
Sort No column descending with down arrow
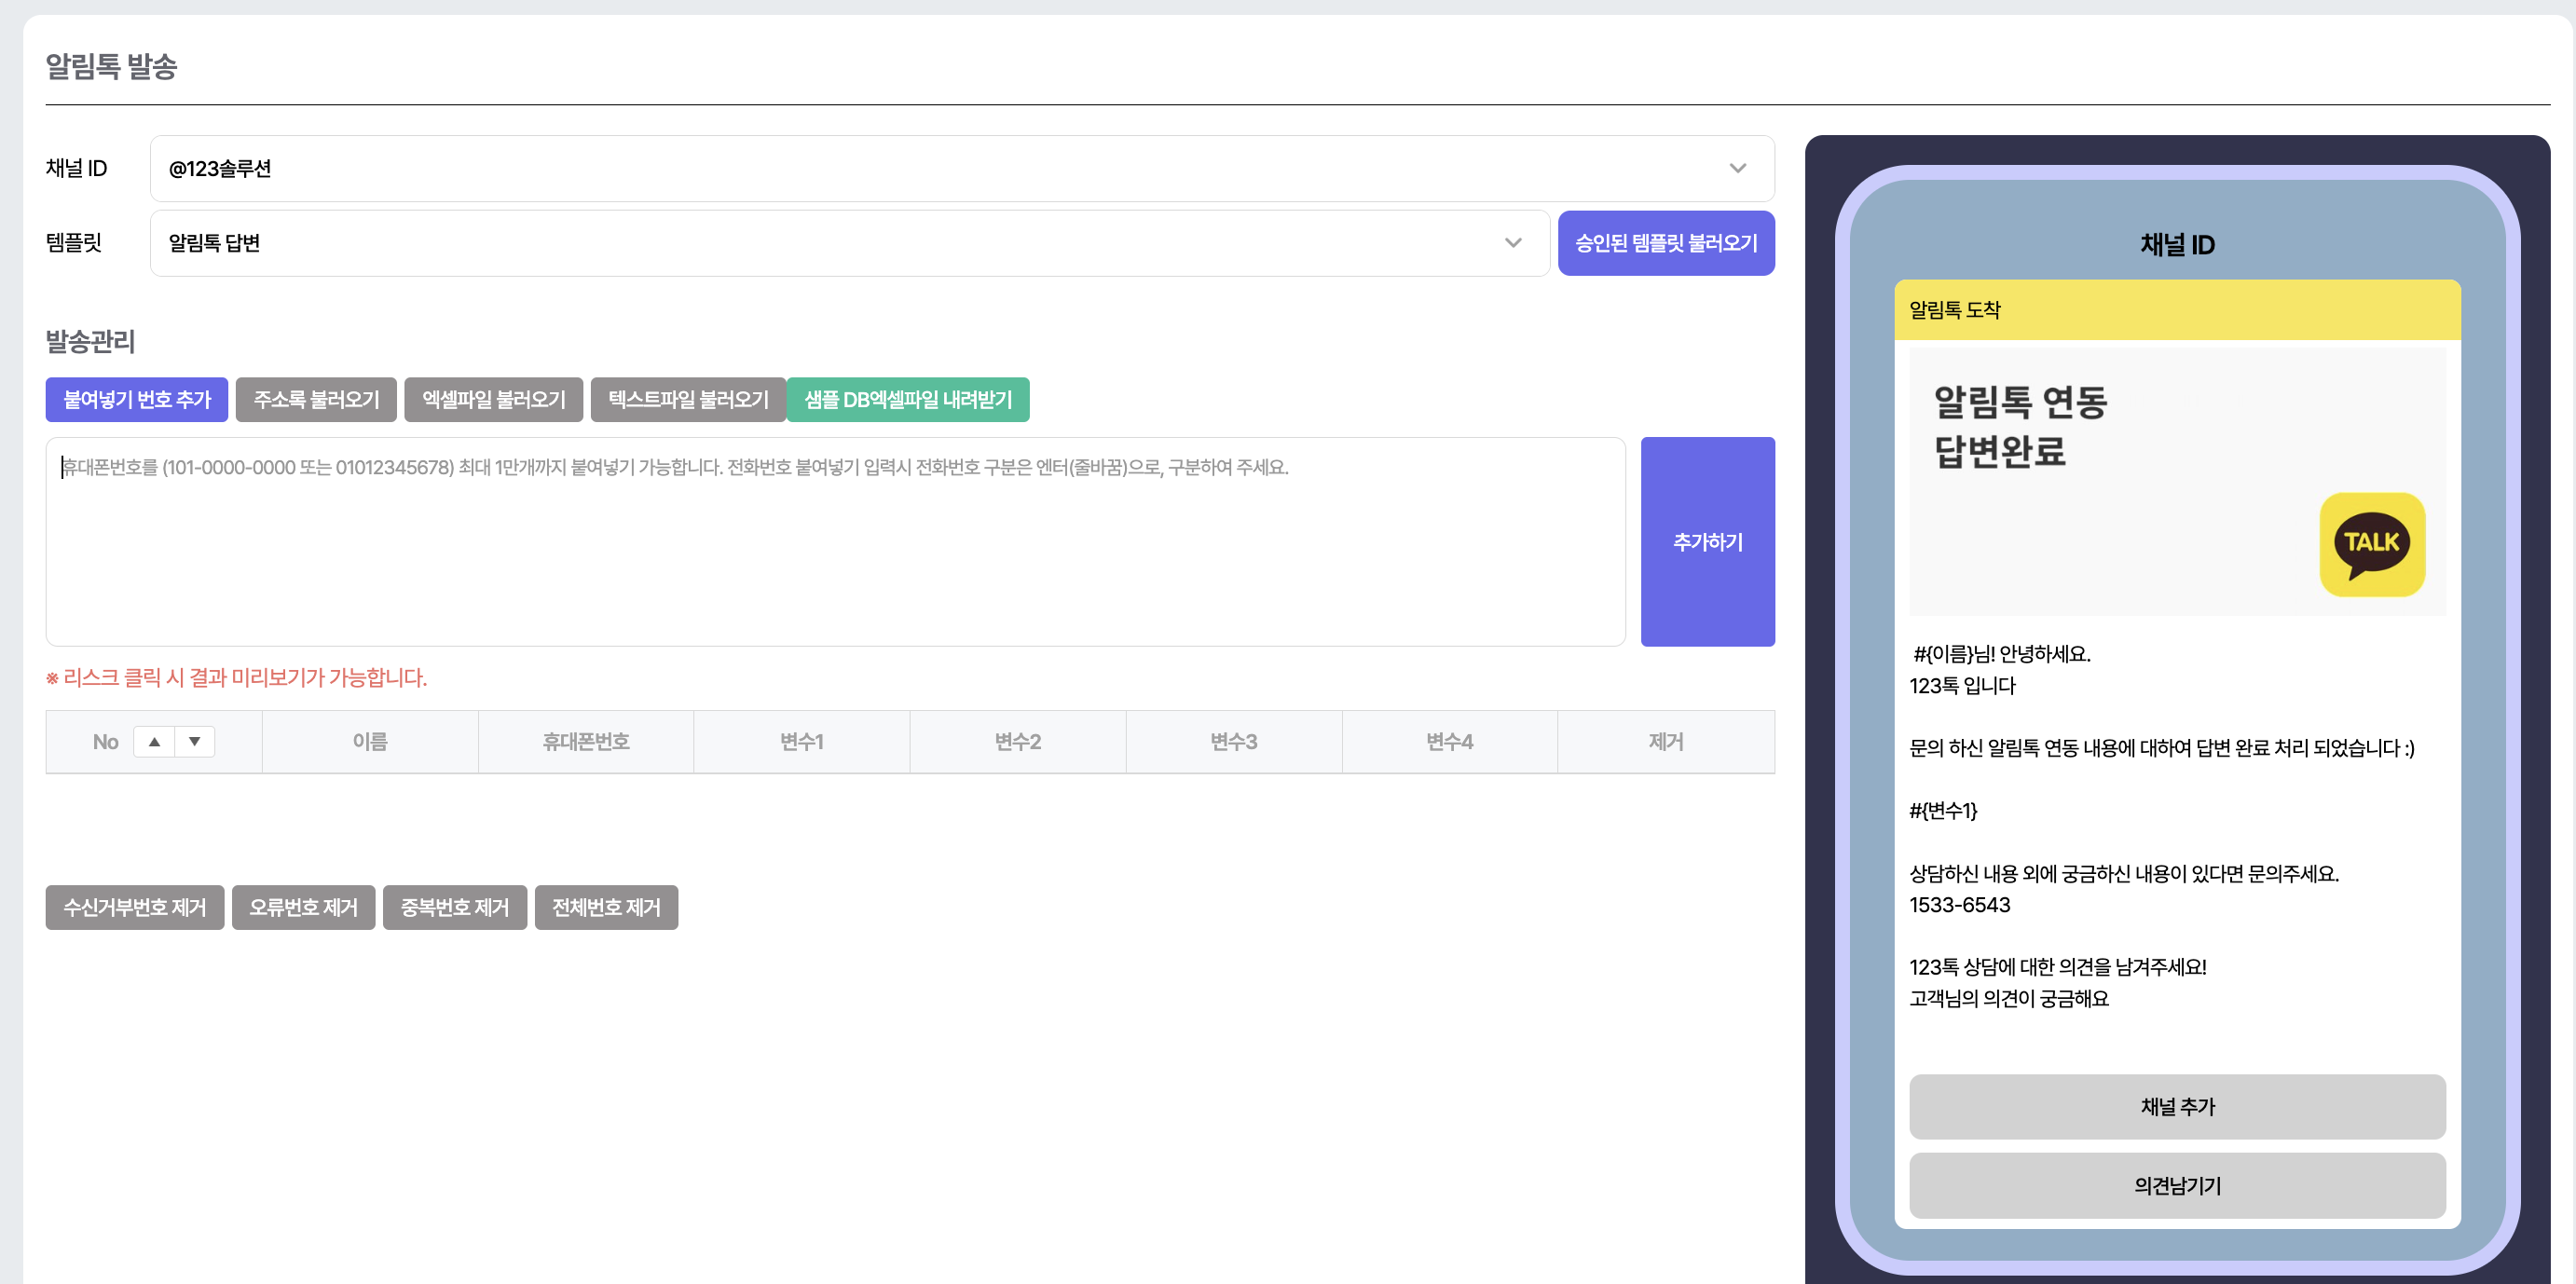click(195, 741)
